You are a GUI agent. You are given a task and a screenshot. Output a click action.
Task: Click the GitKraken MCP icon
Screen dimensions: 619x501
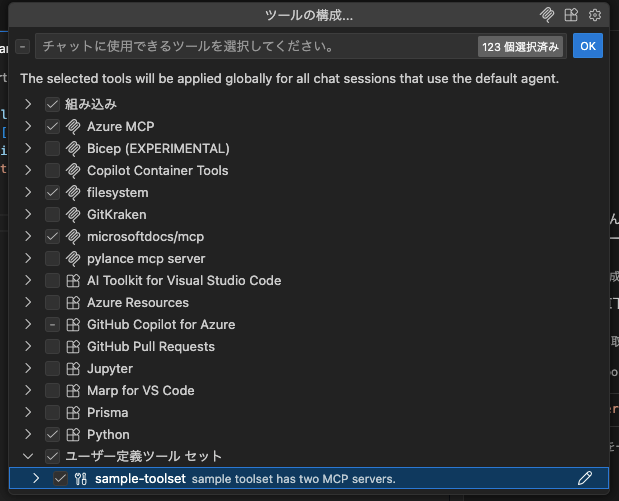tap(73, 214)
